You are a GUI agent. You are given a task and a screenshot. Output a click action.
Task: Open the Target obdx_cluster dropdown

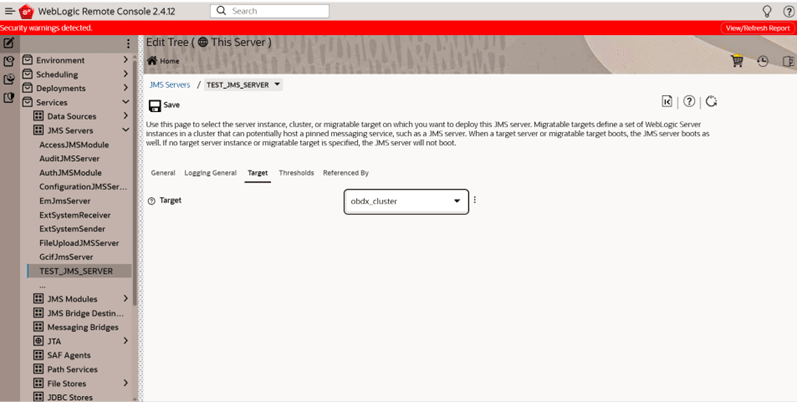pos(406,201)
